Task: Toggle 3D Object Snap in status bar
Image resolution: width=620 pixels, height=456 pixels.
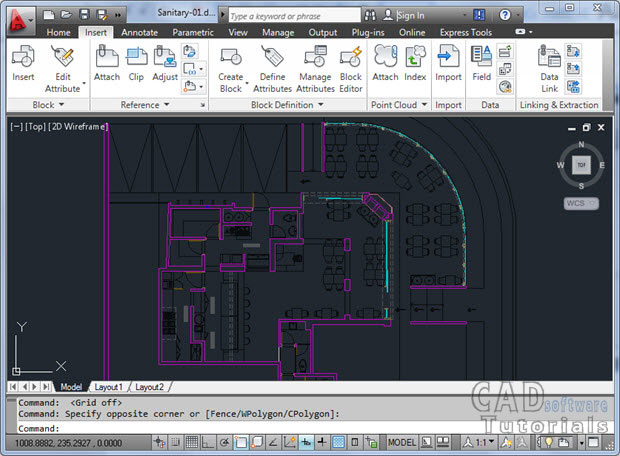Action: 257,442
